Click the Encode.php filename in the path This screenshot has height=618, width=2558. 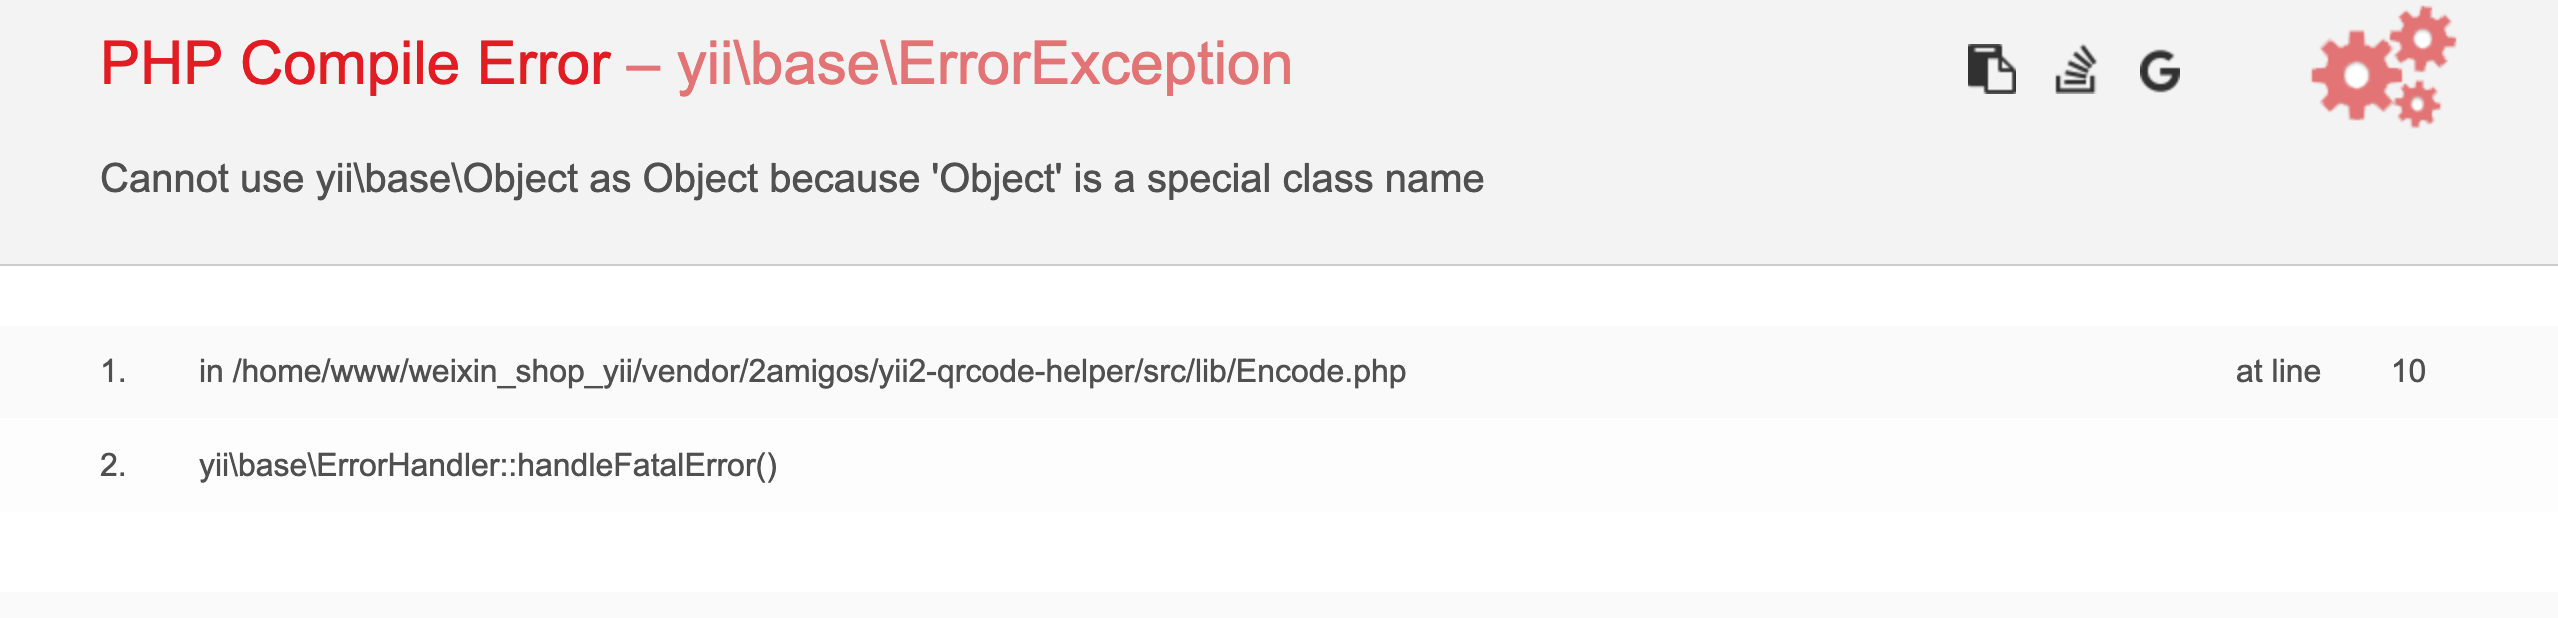click(x=1320, y=372)
